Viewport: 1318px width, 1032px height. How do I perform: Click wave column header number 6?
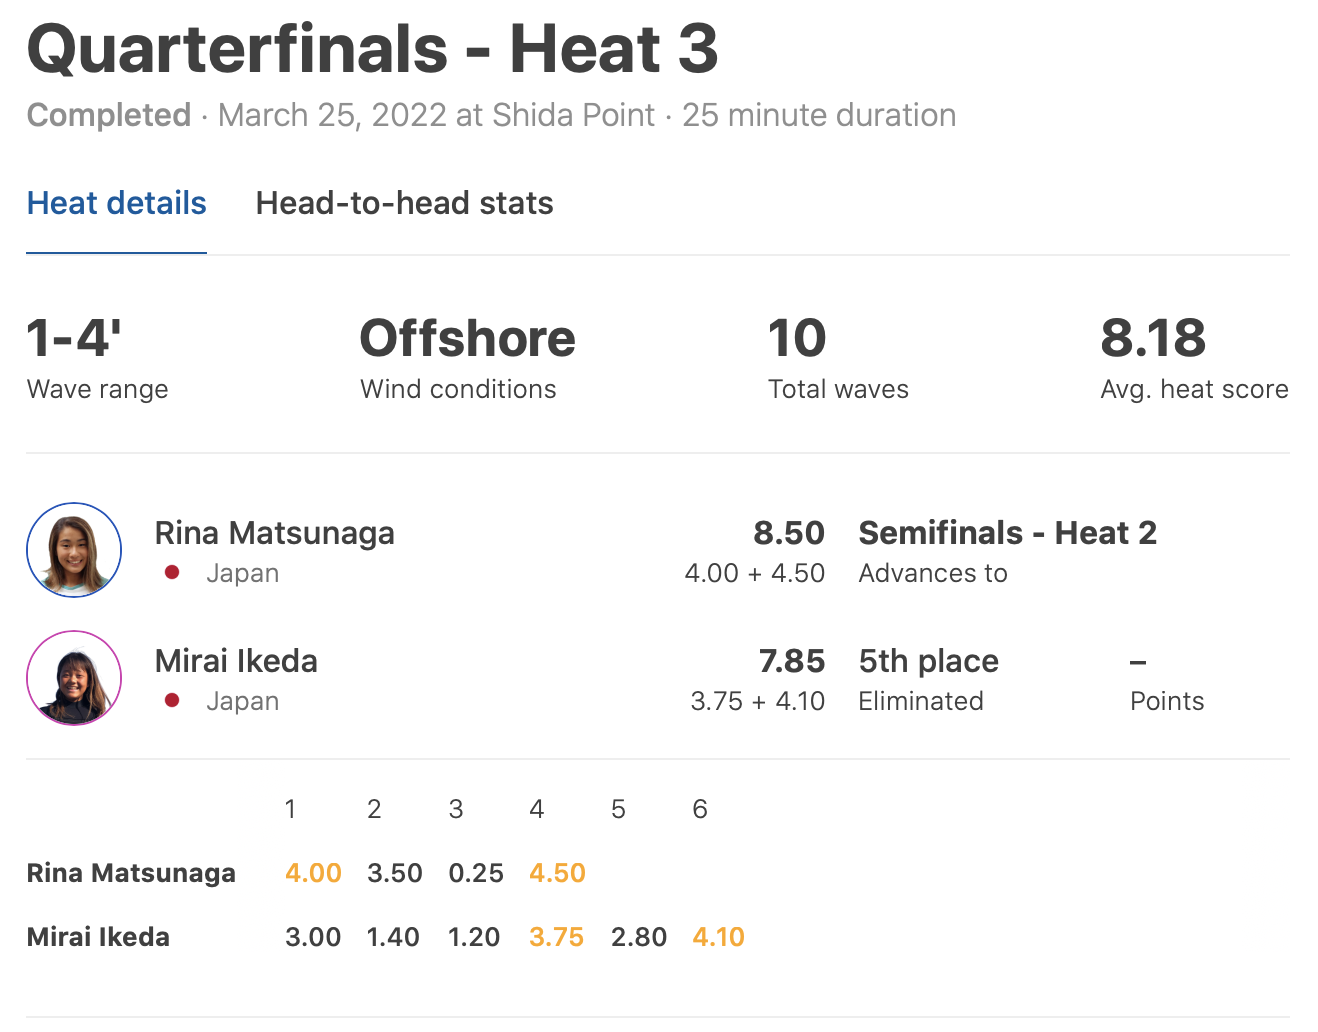(x=700, y=809)
